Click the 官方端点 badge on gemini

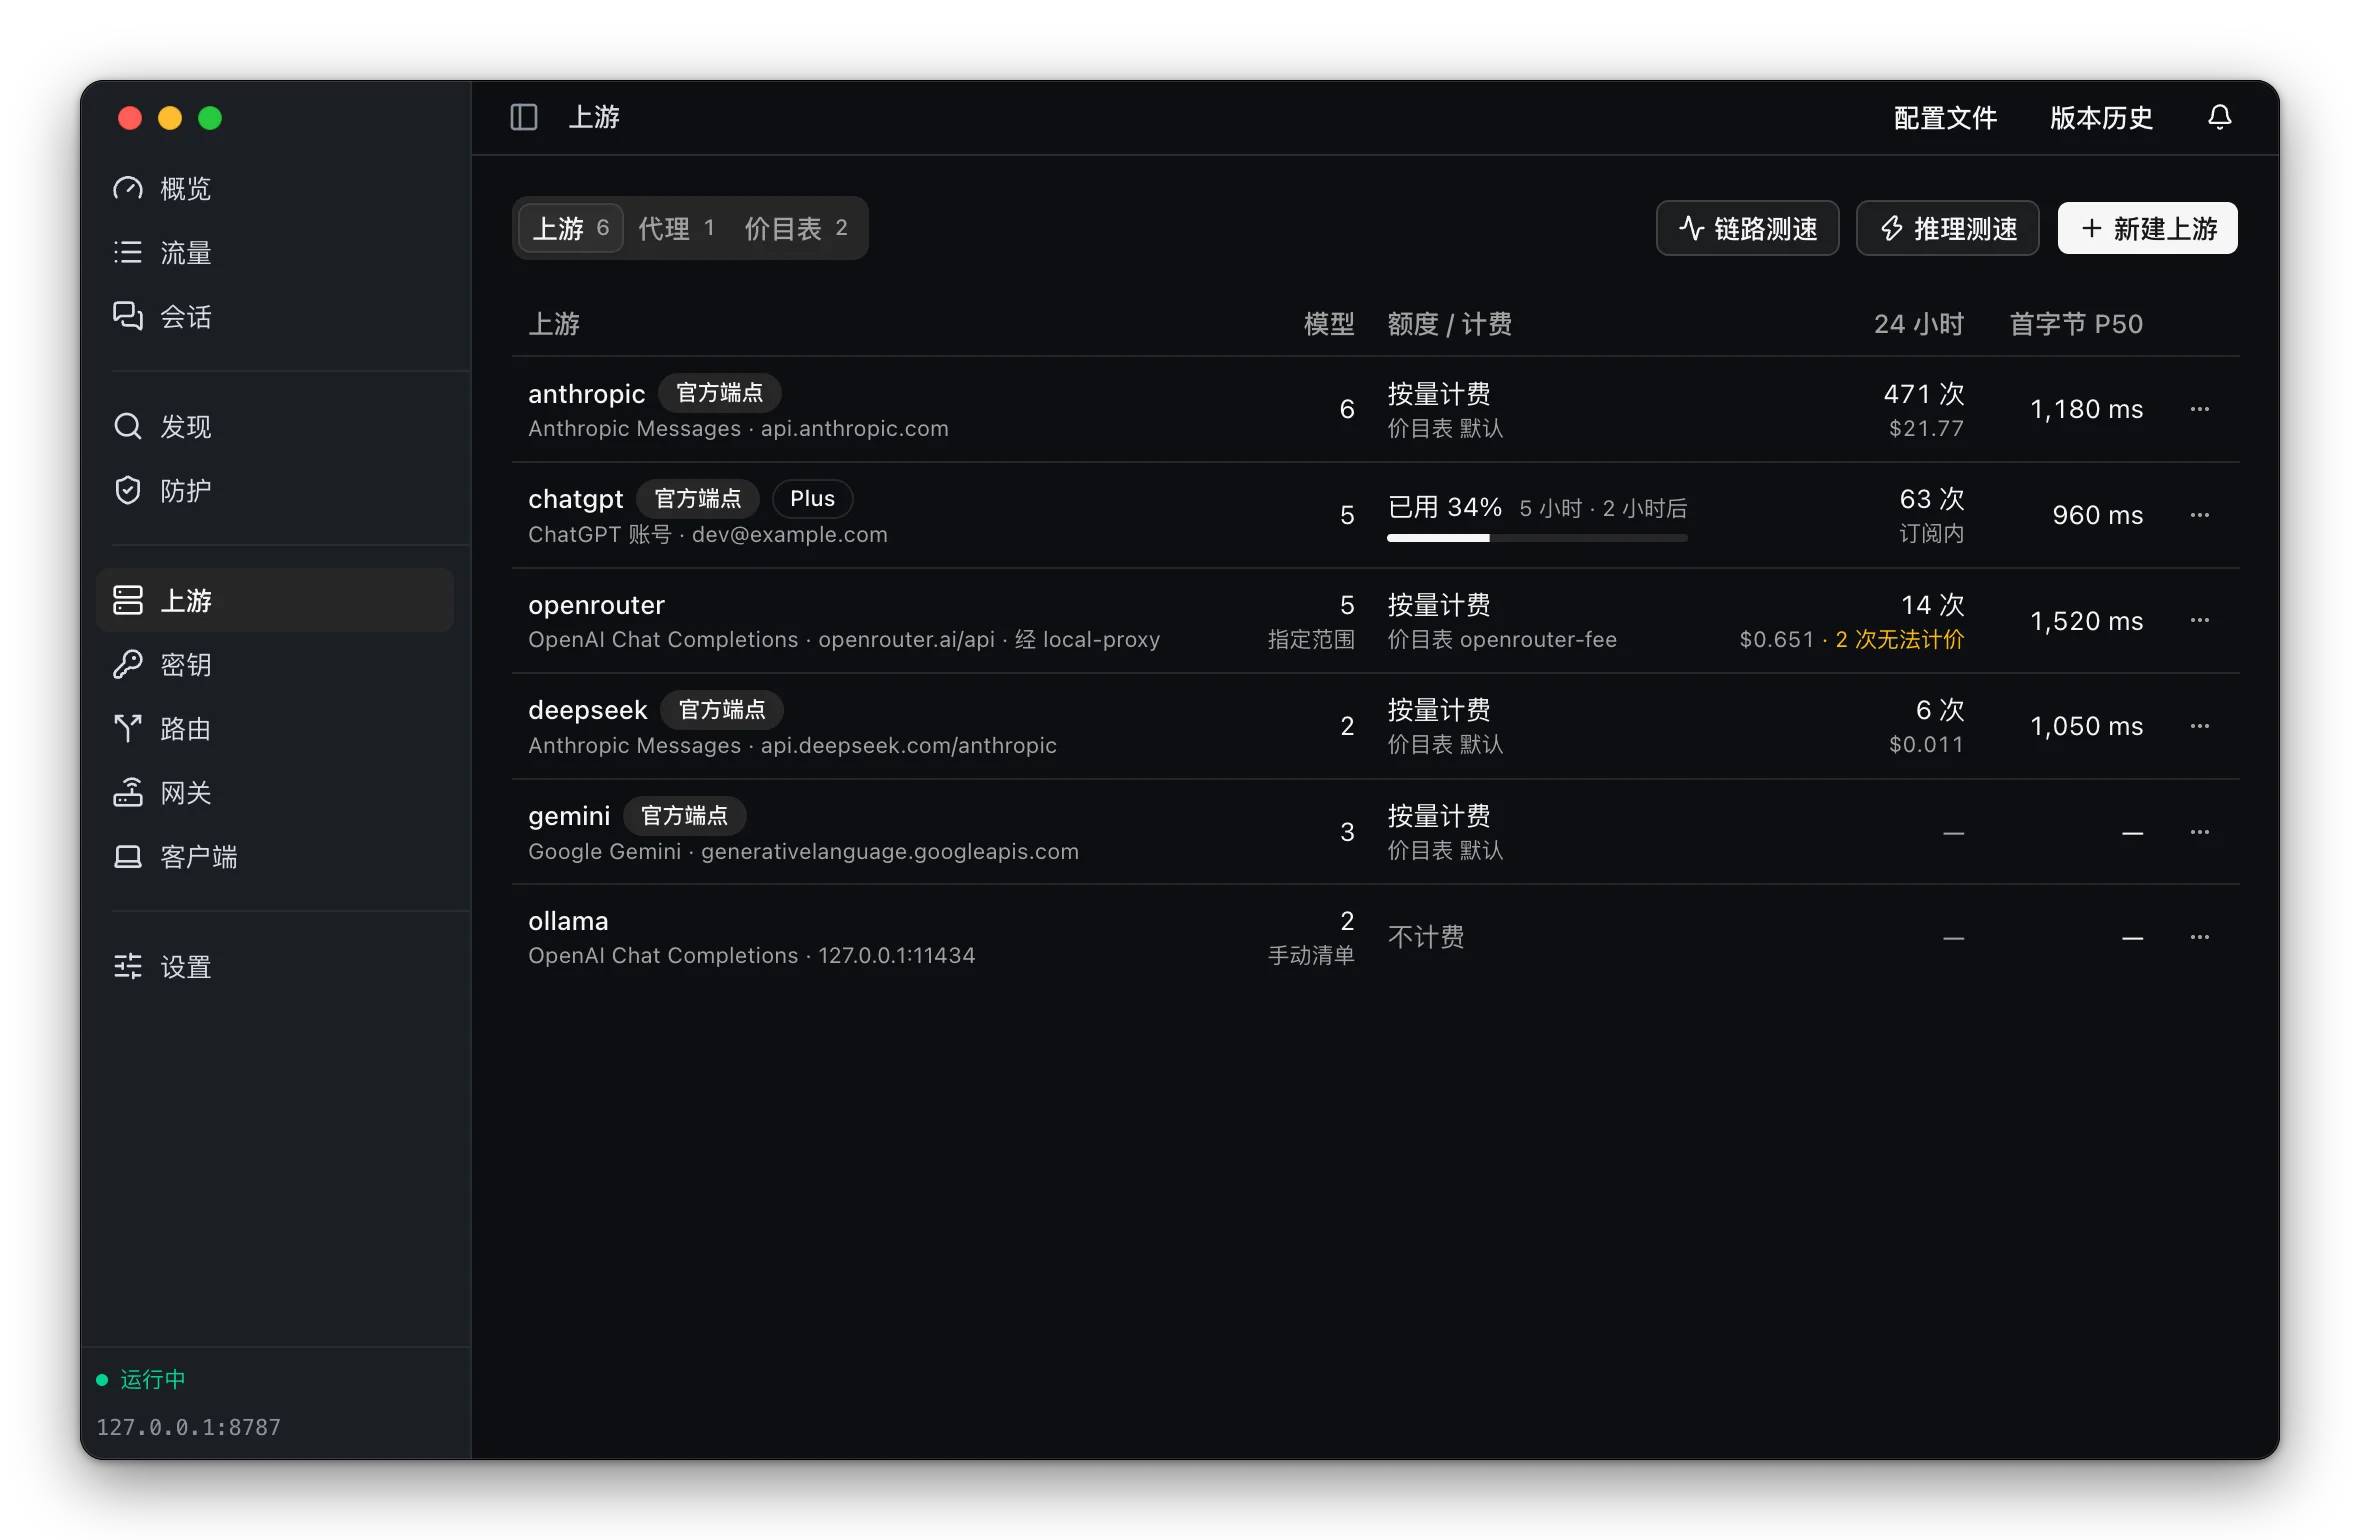pyautogui.click(x=685, y=815)
